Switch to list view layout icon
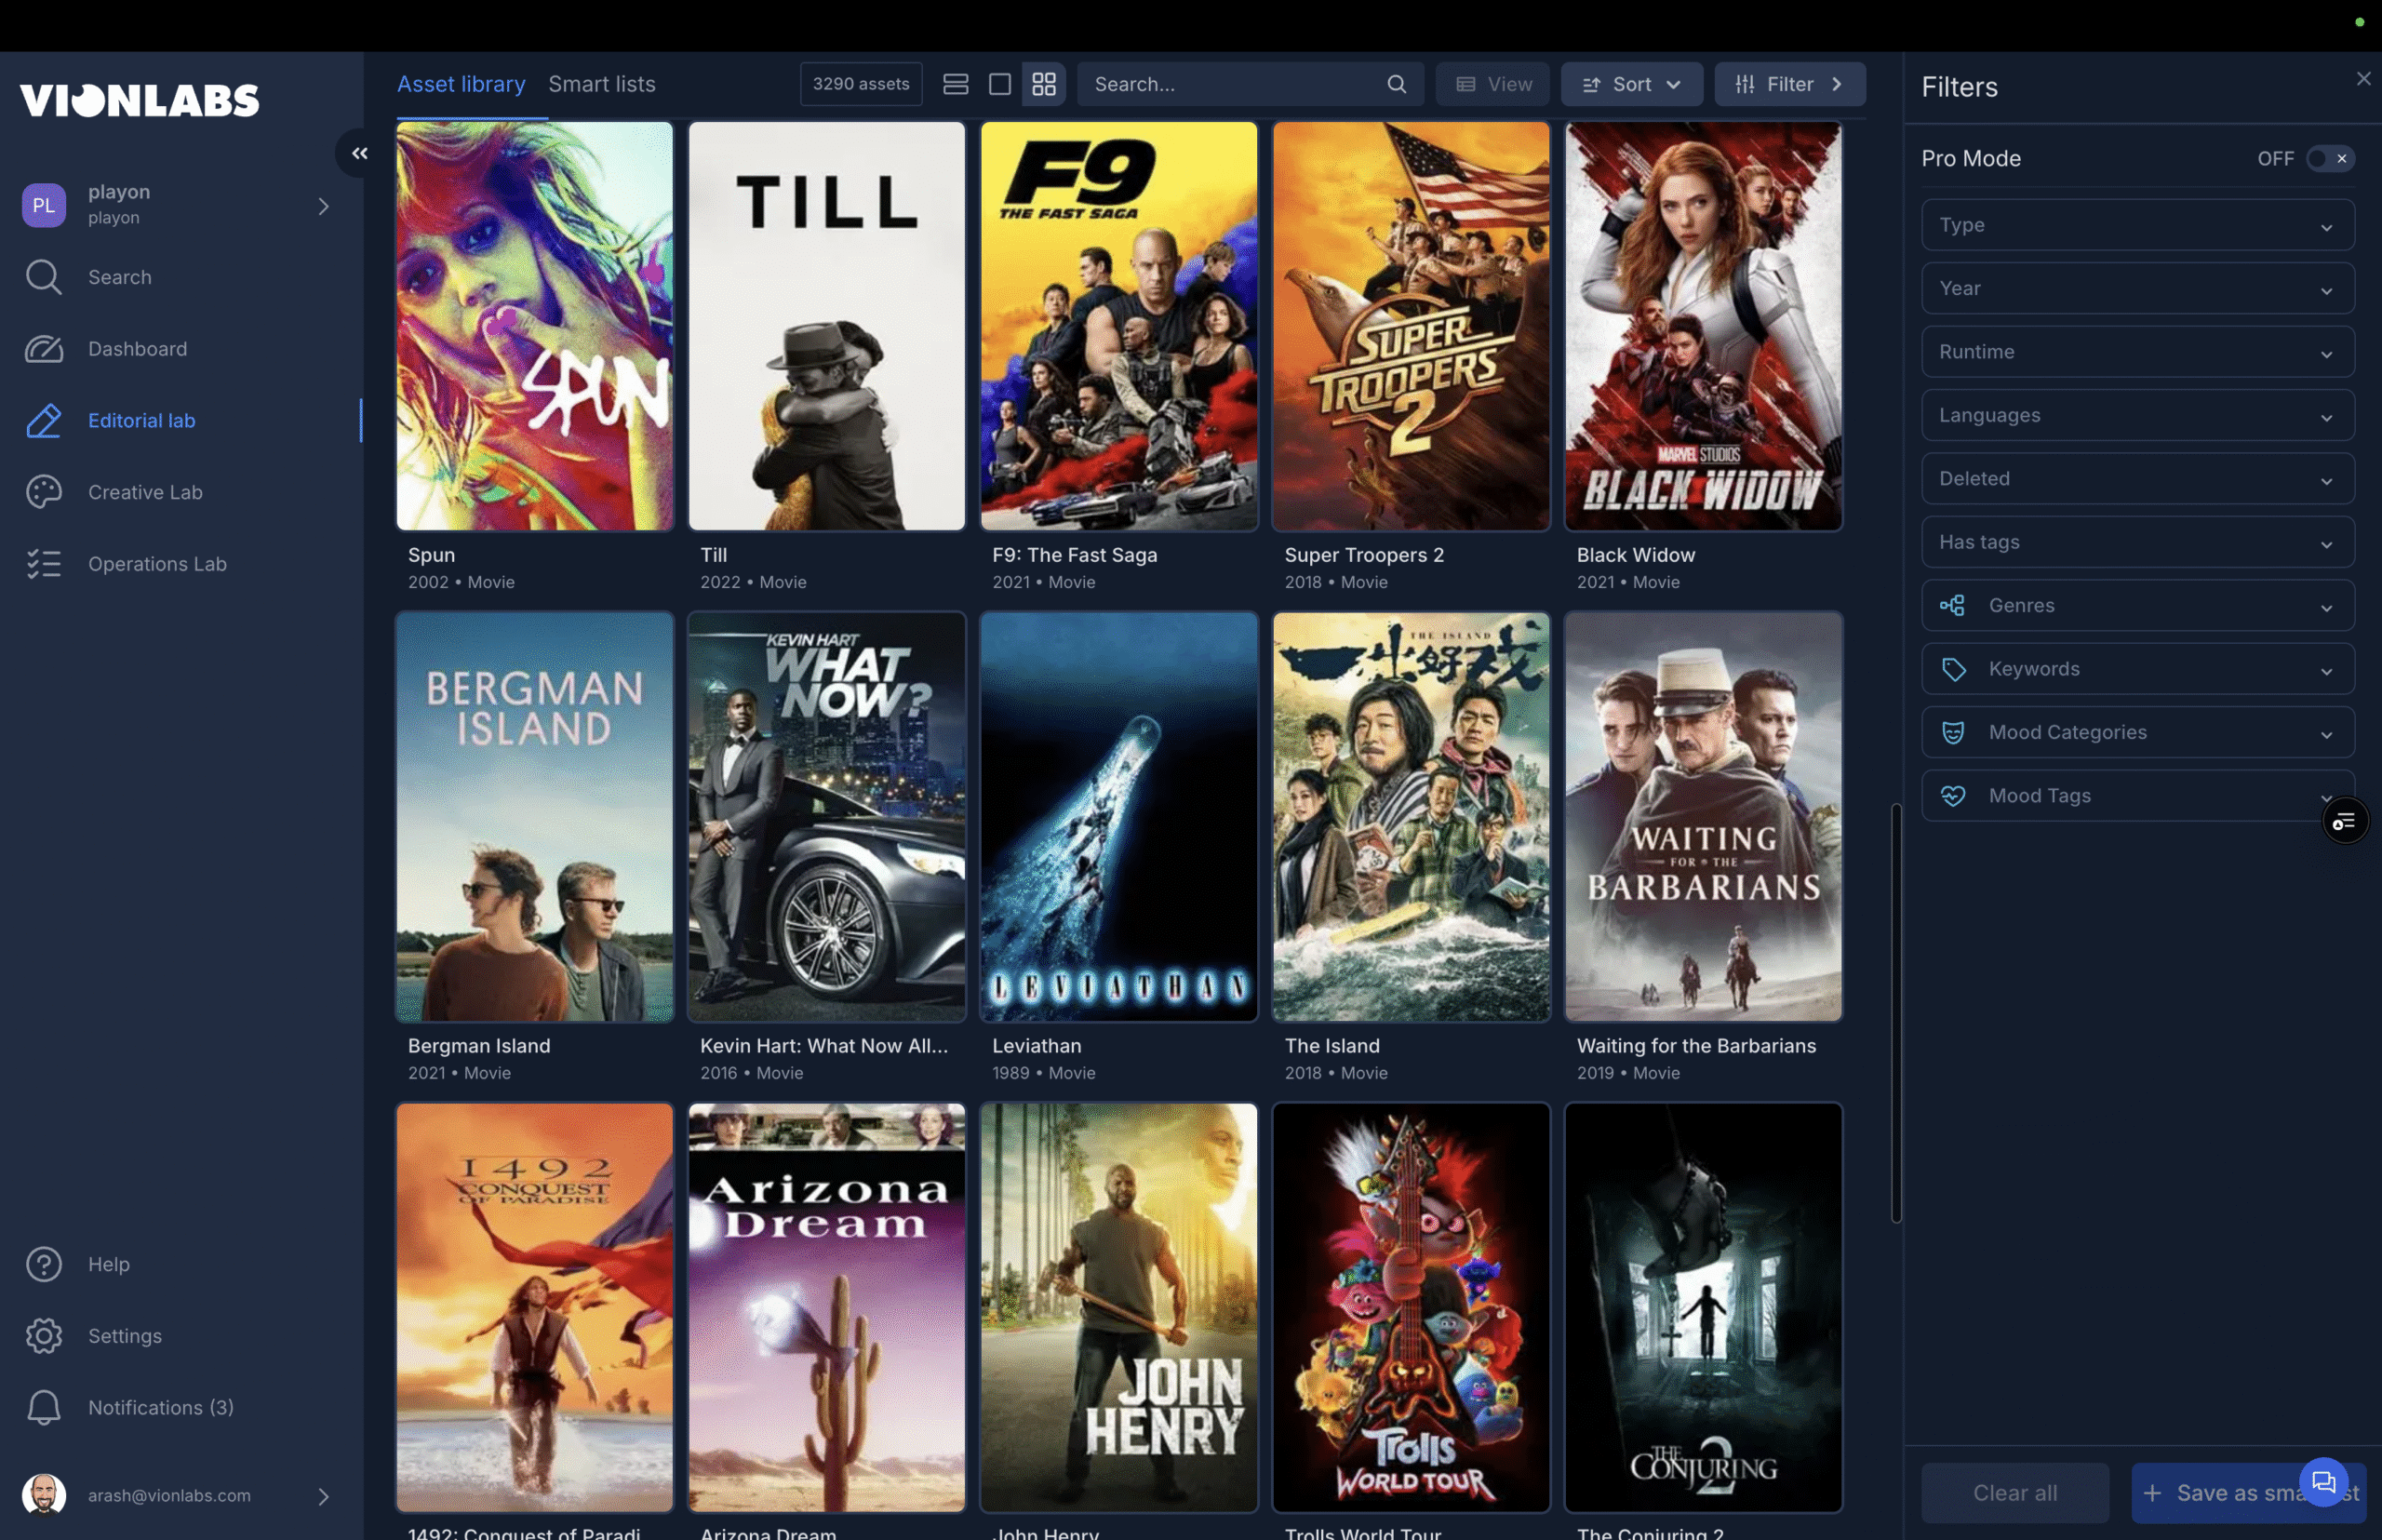 point(955,84)
